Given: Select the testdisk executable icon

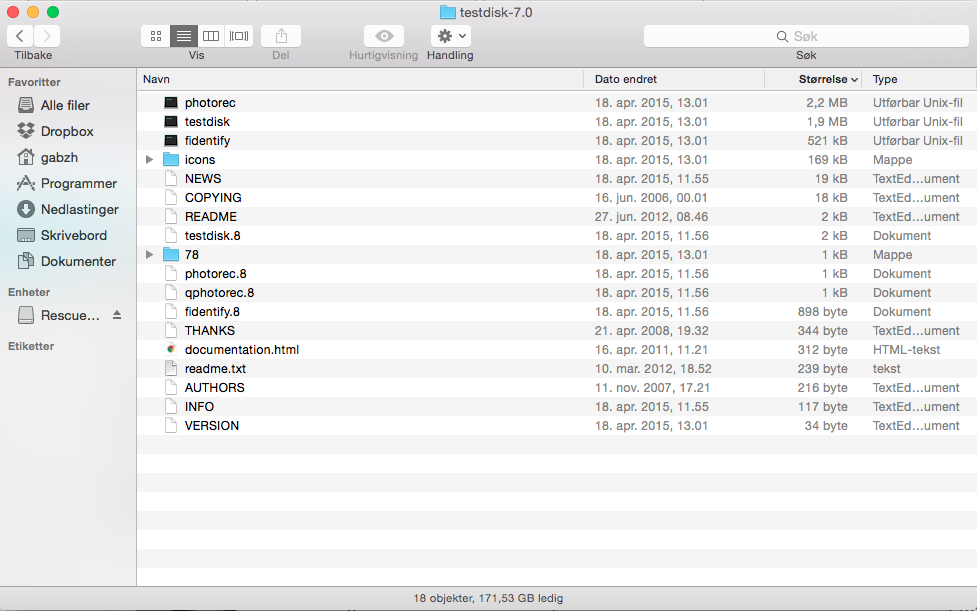Looking at the screenshot, I should click(171, 121).
